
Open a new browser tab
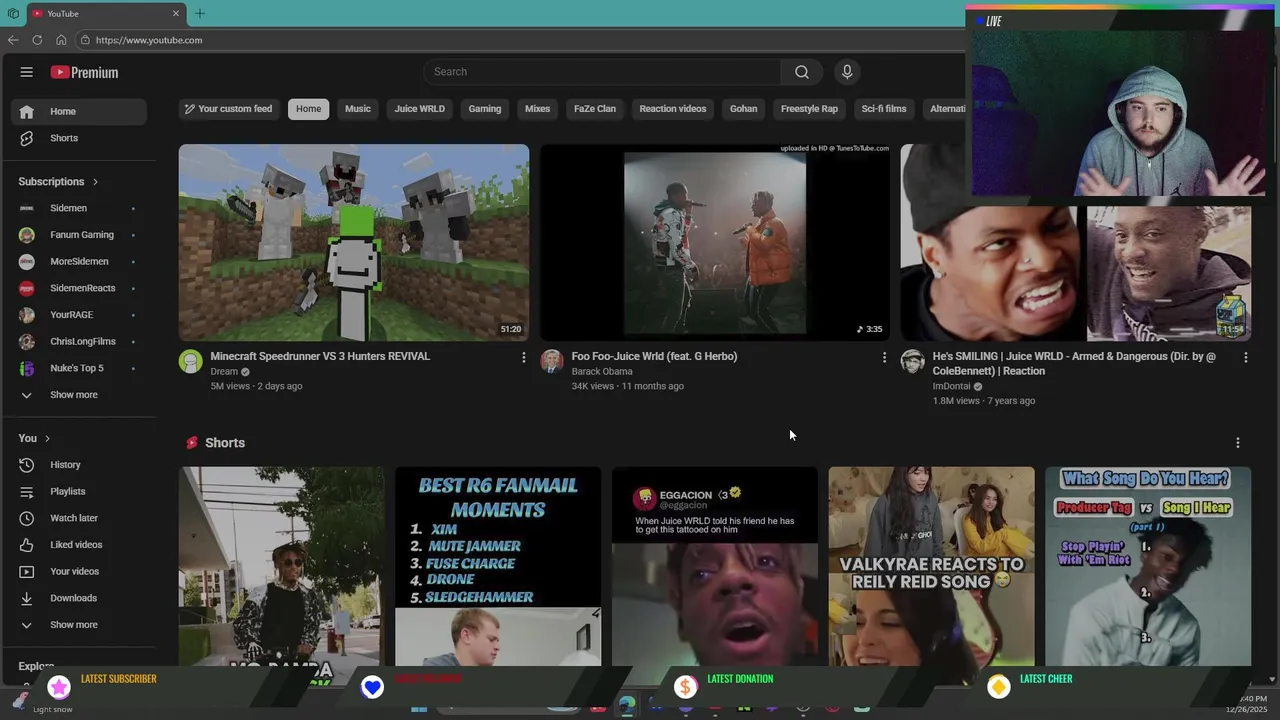click(x=200, y=13)
